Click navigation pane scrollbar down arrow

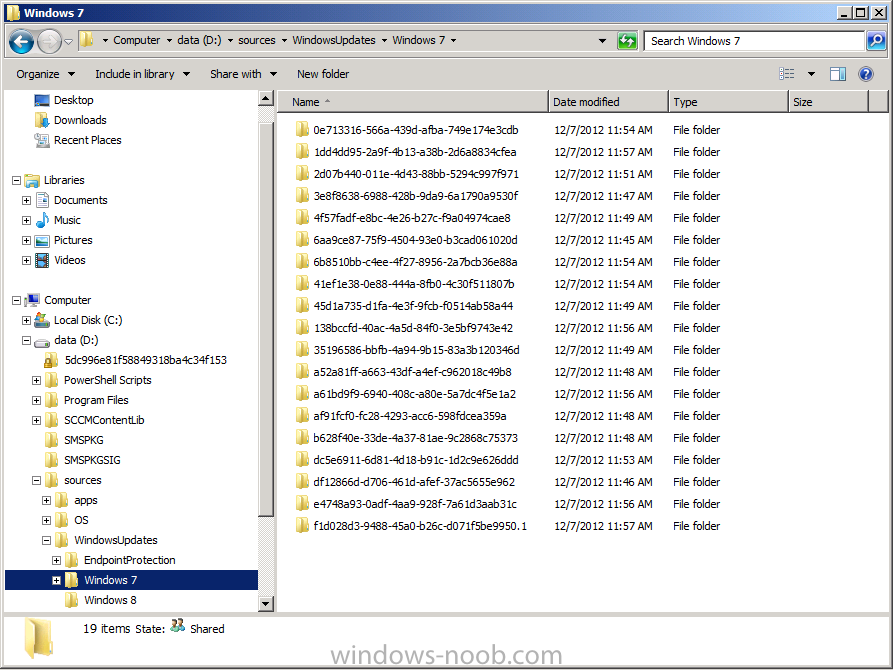coord(266,603)
